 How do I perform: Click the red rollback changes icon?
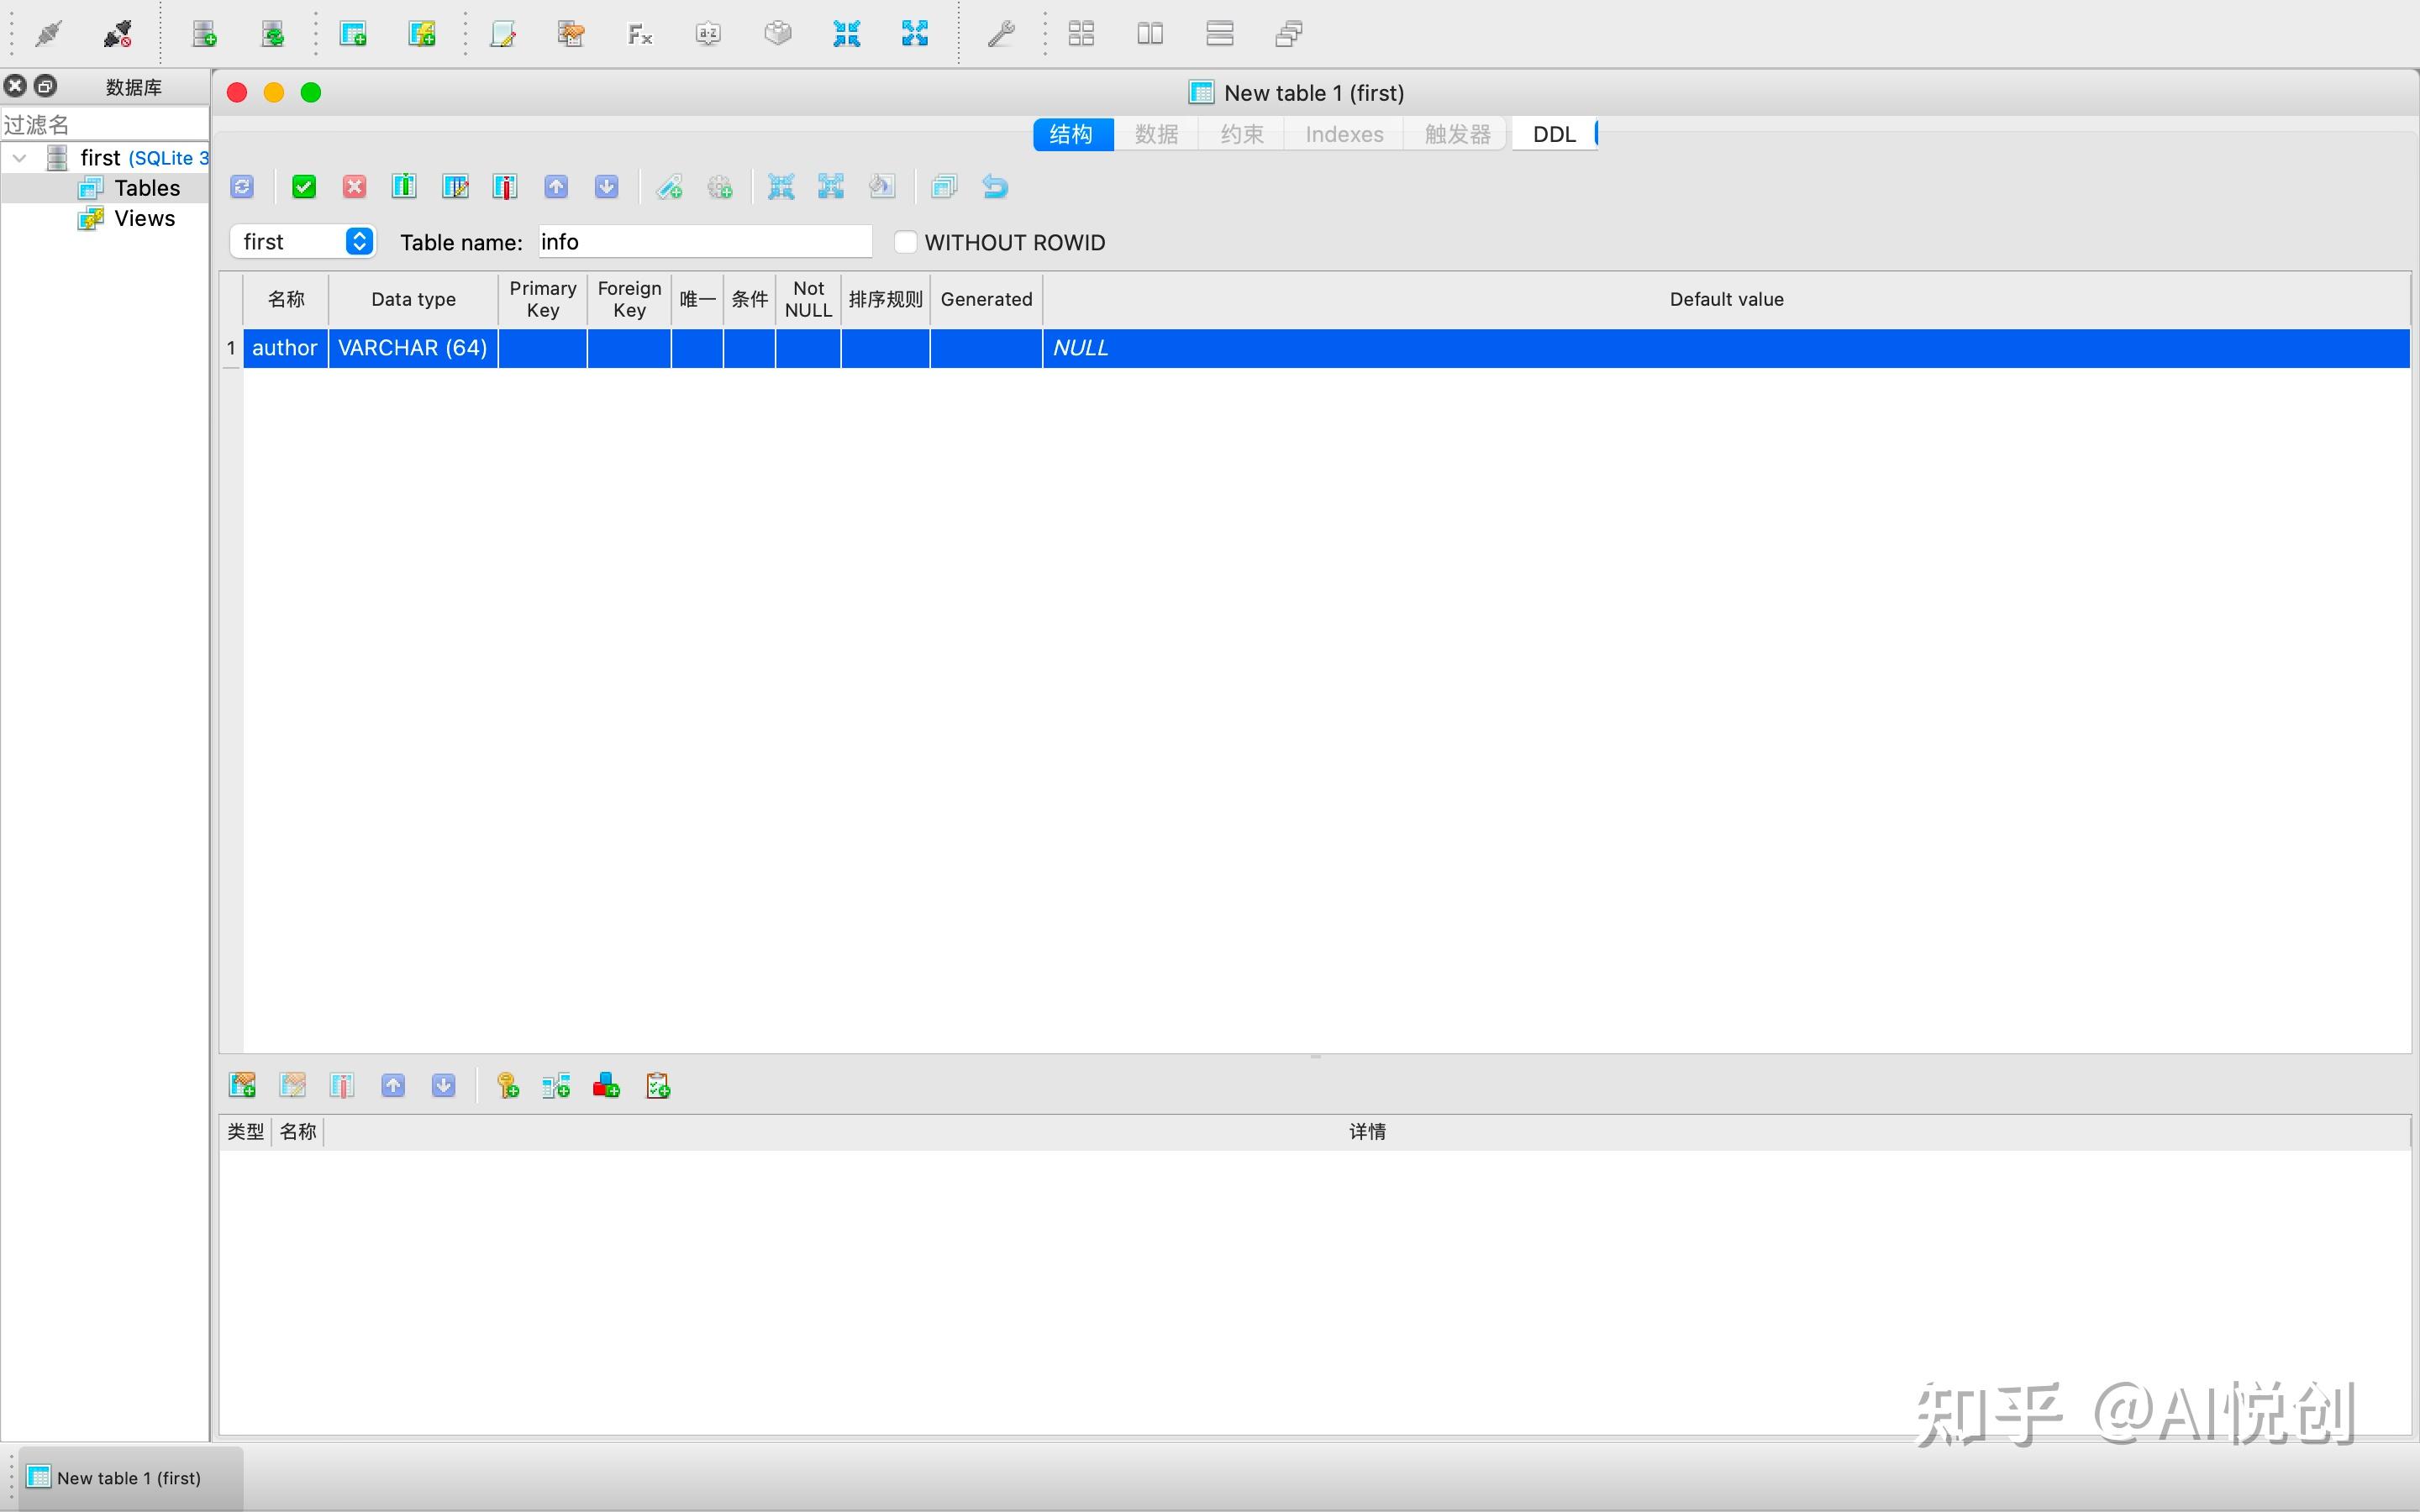tap(354, 187)
